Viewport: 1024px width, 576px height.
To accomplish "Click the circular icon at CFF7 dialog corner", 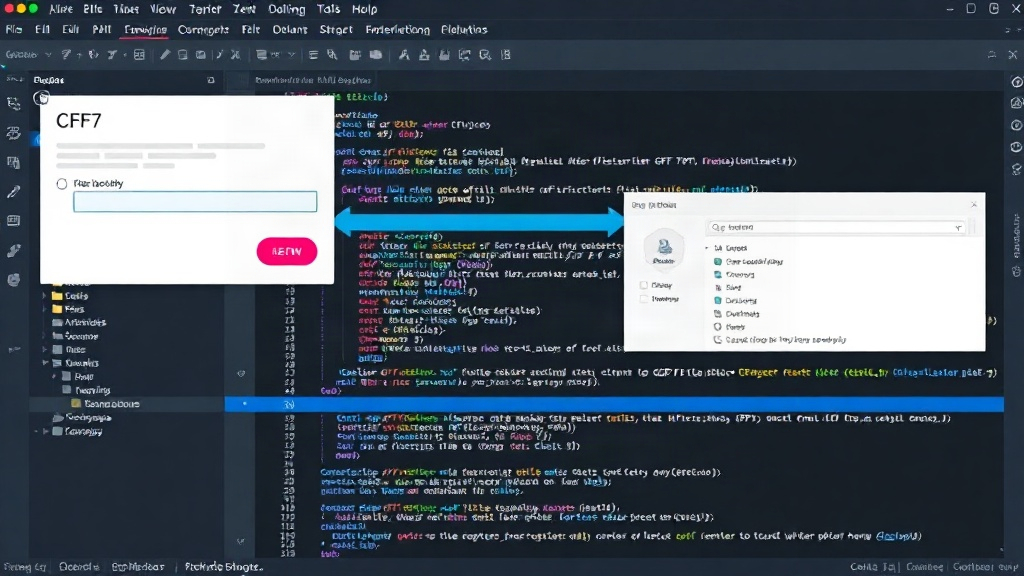I will tap(41, 98).
